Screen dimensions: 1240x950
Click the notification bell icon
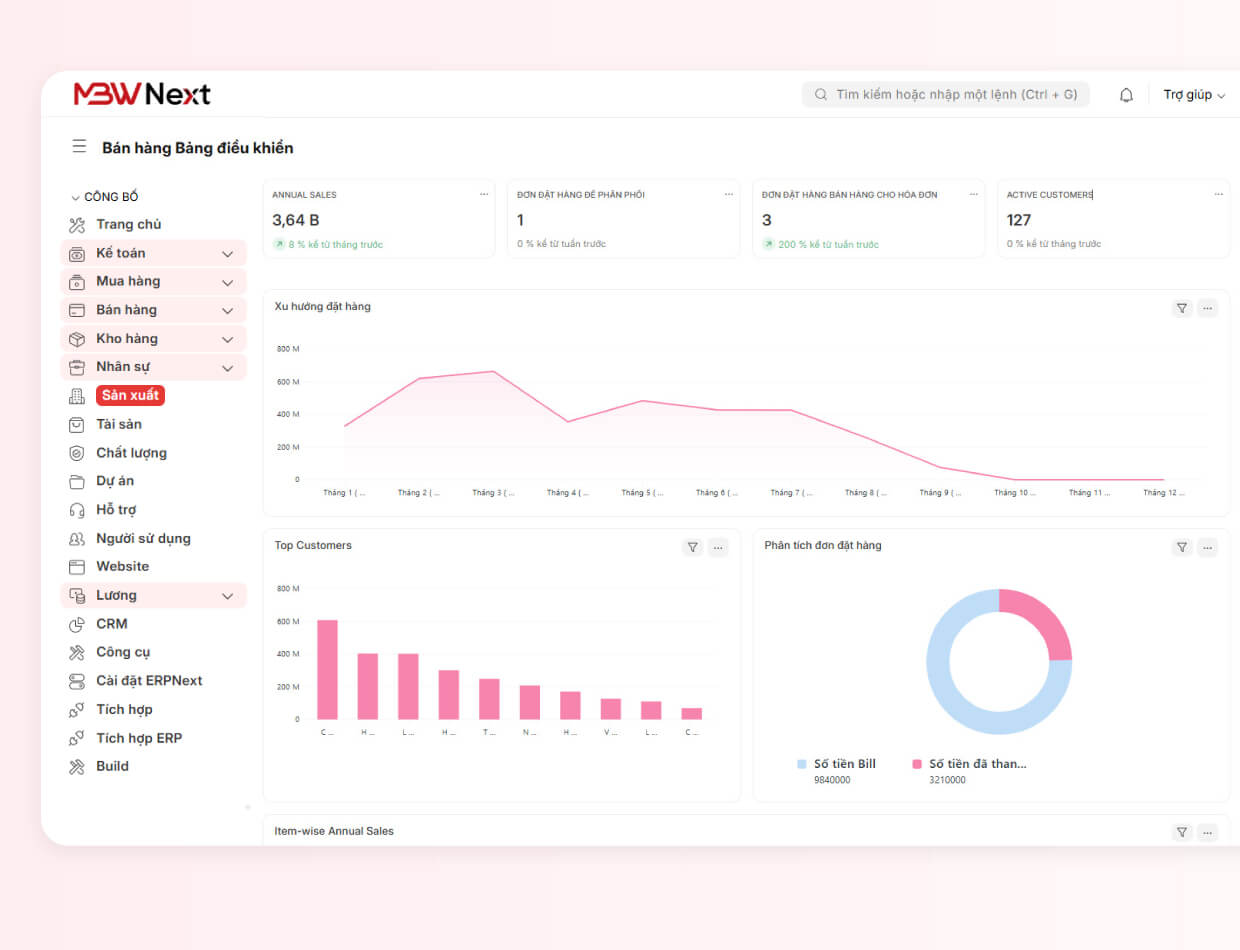point(1126,95)
